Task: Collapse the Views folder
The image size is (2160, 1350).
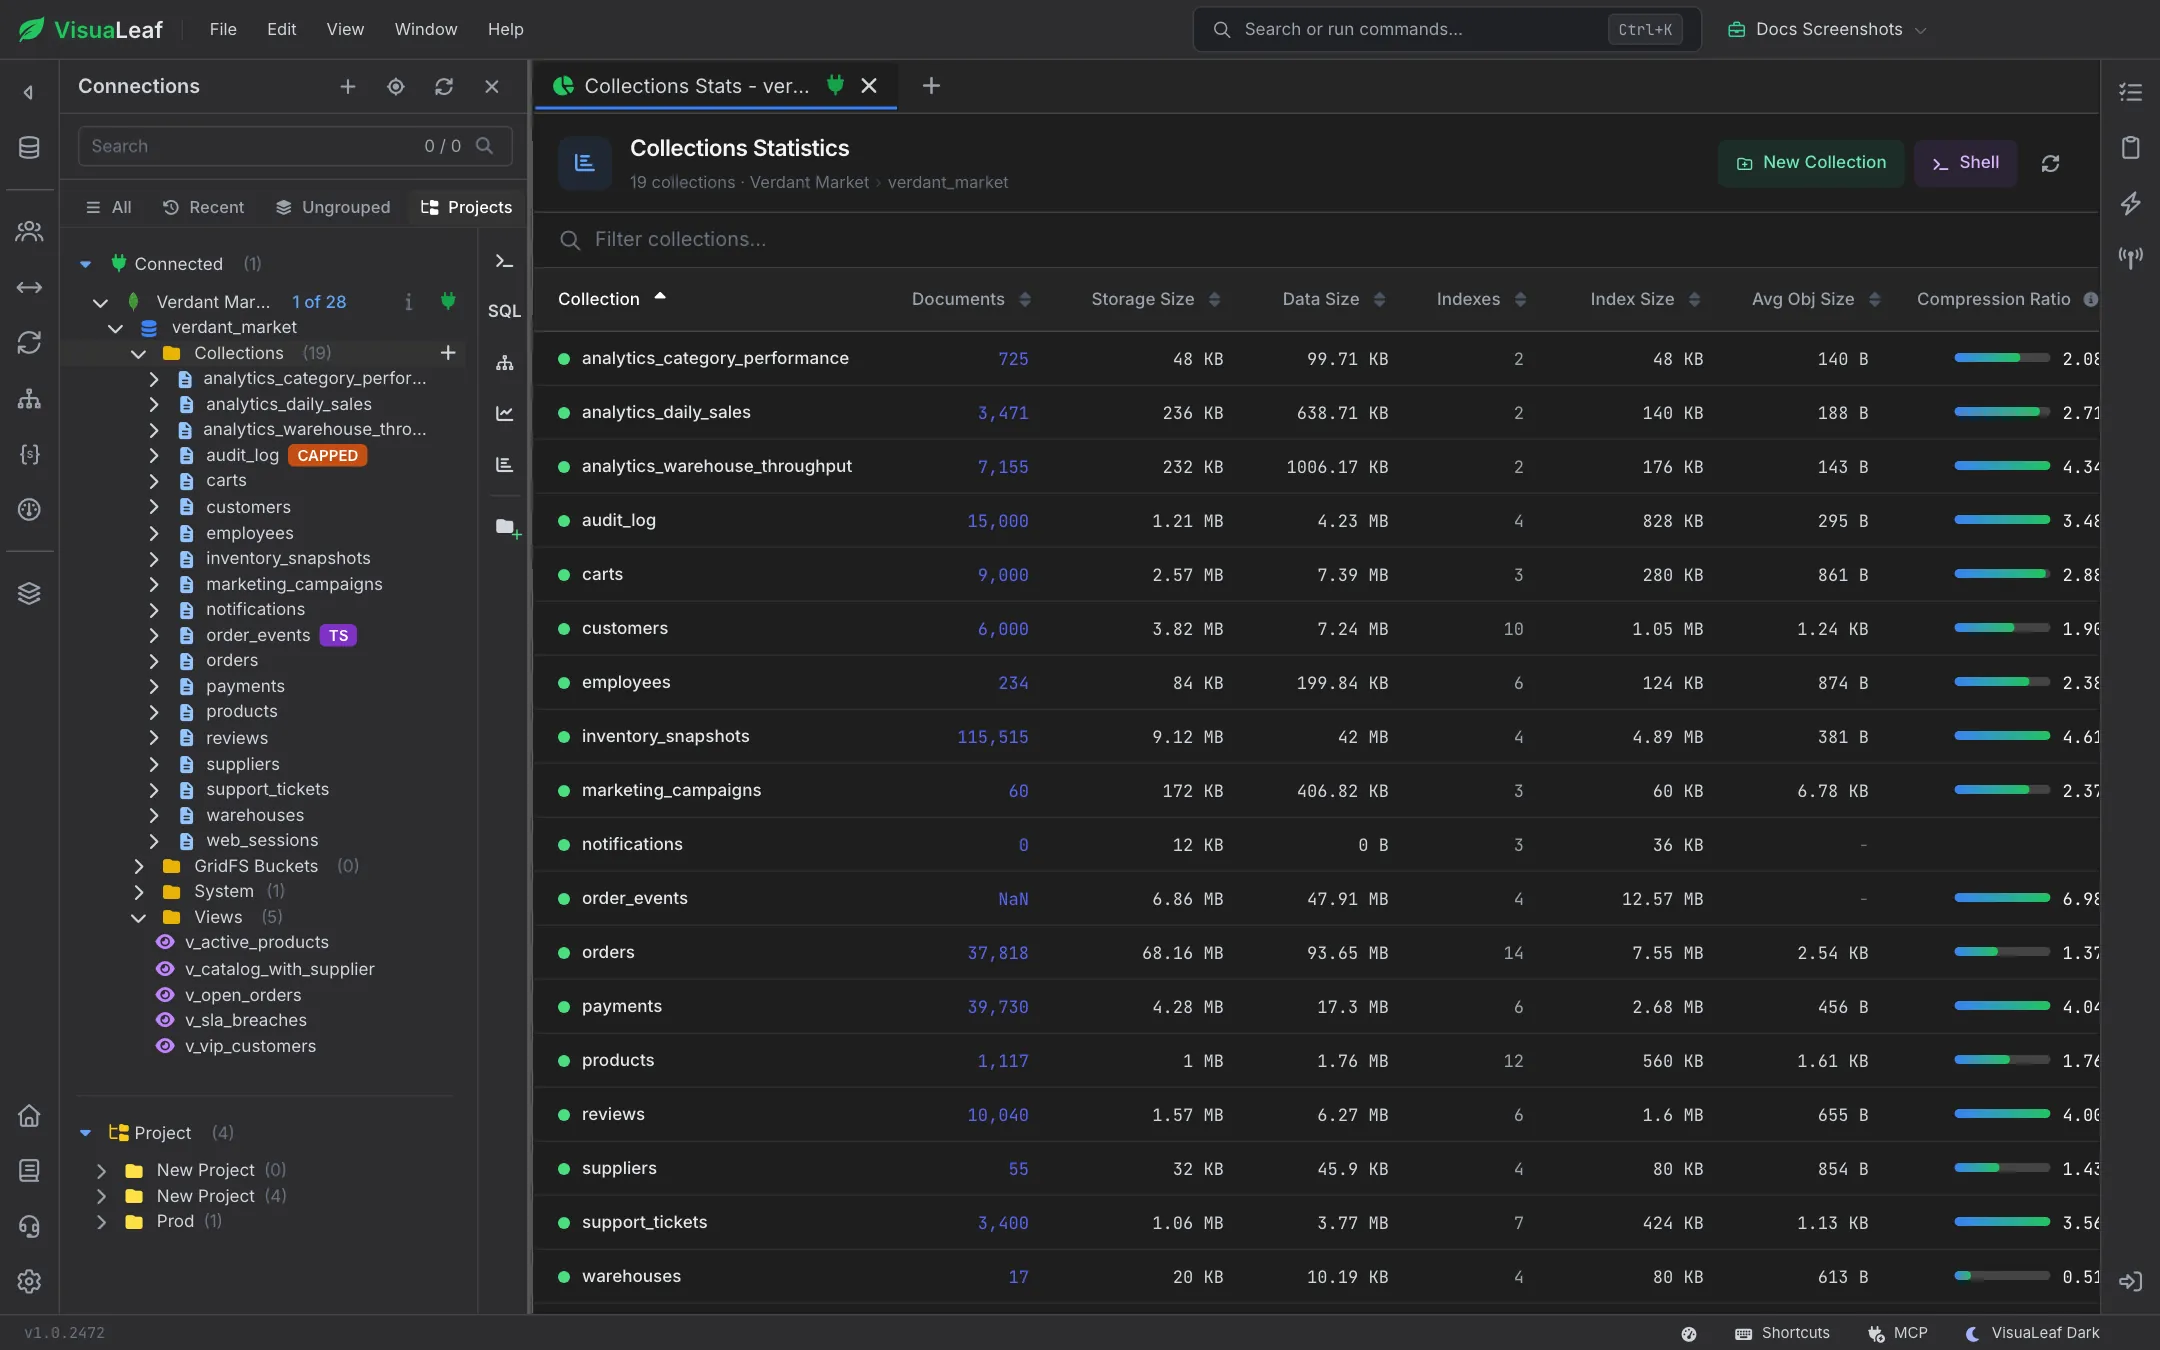Action: coord(138,917)
